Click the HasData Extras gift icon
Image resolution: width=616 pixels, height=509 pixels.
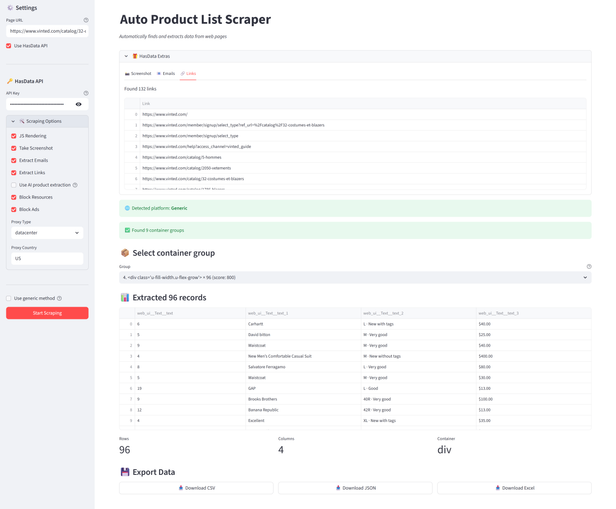(x=135, y=56)
